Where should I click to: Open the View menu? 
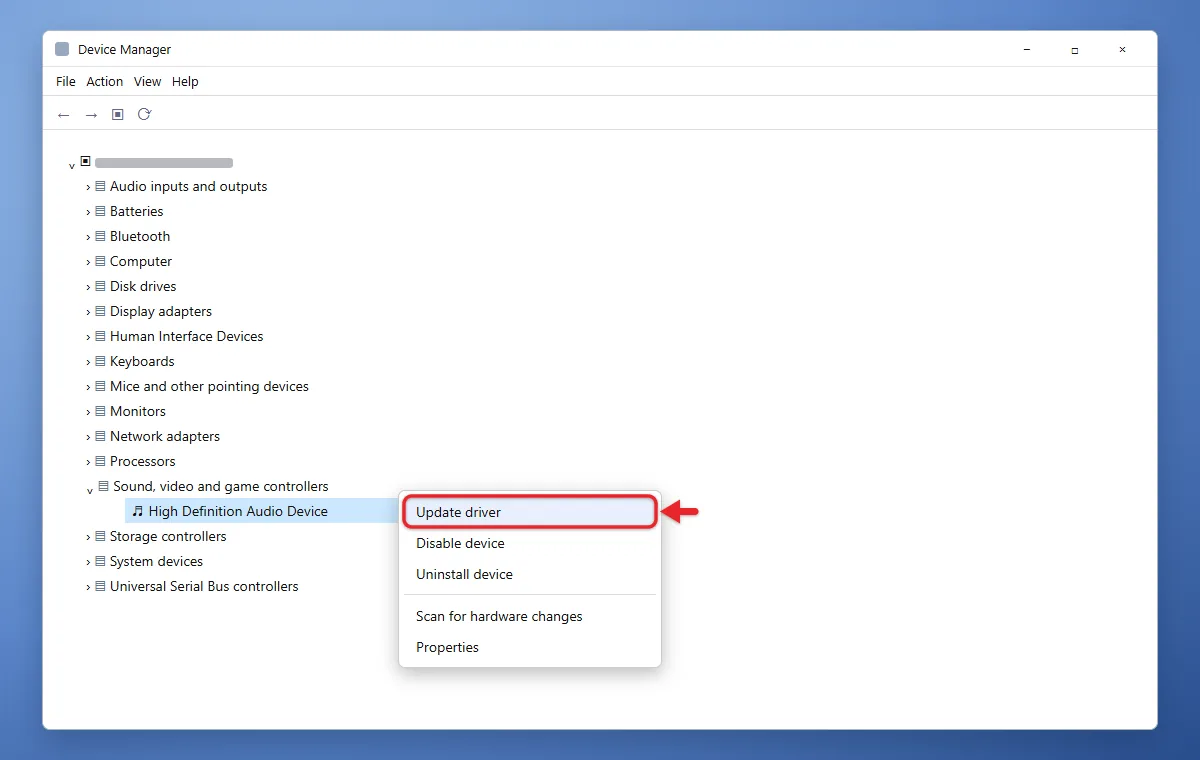148,82
